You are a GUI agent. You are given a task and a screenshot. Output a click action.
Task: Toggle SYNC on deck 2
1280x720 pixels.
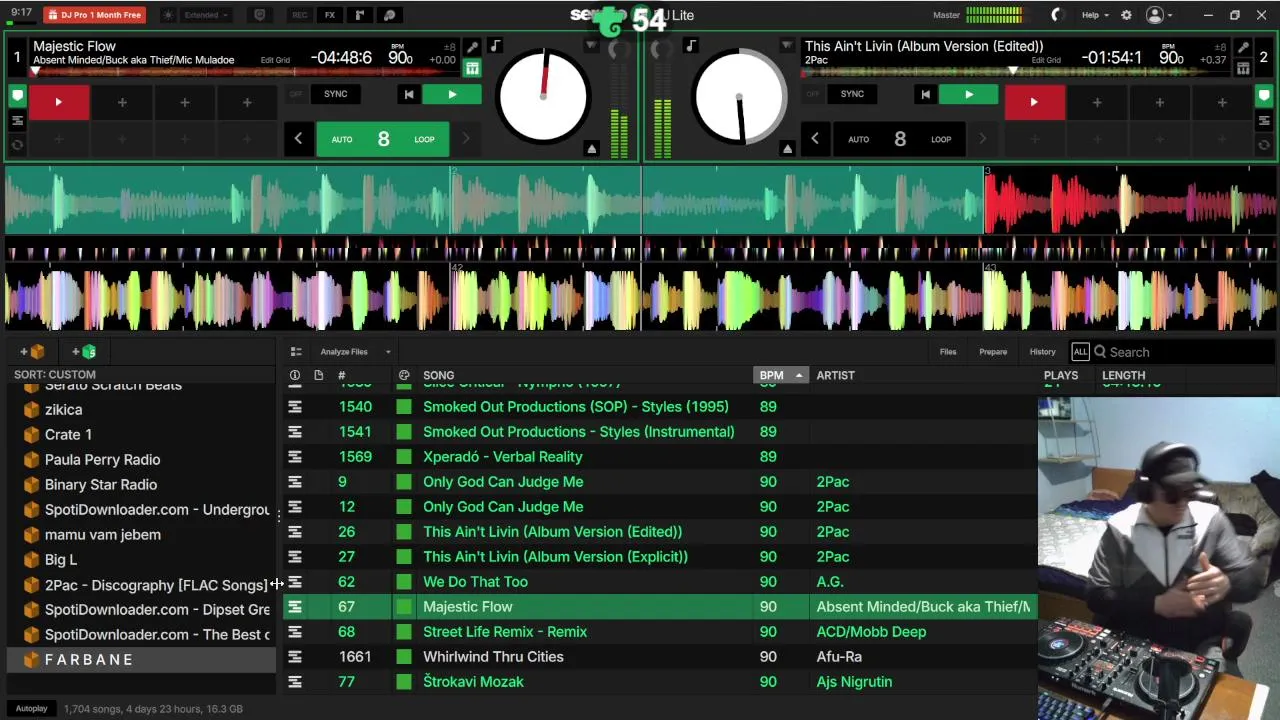(852, 94)
